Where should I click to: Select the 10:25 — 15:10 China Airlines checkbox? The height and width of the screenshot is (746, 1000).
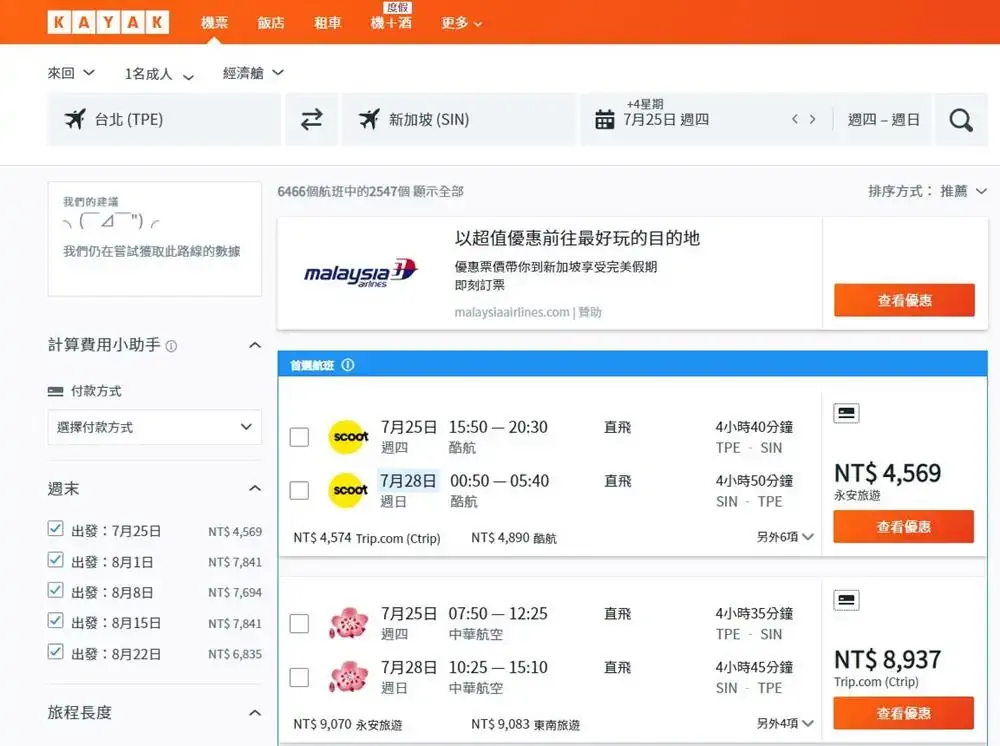[299, 677]
